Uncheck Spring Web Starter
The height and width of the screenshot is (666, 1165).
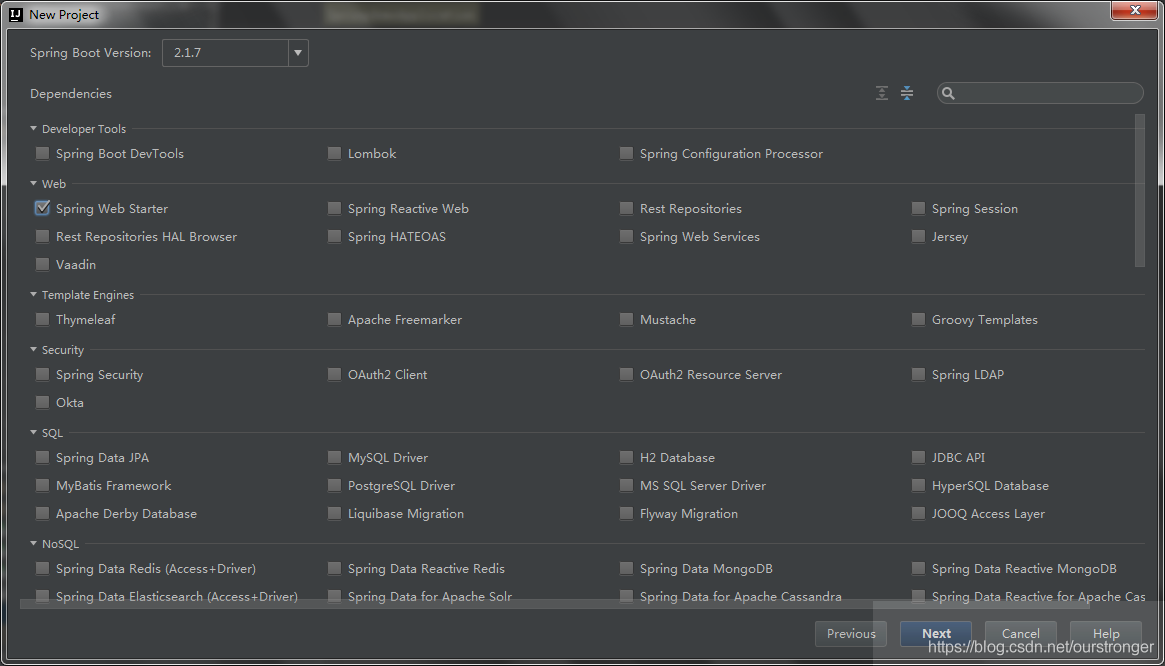click(42, 209)
